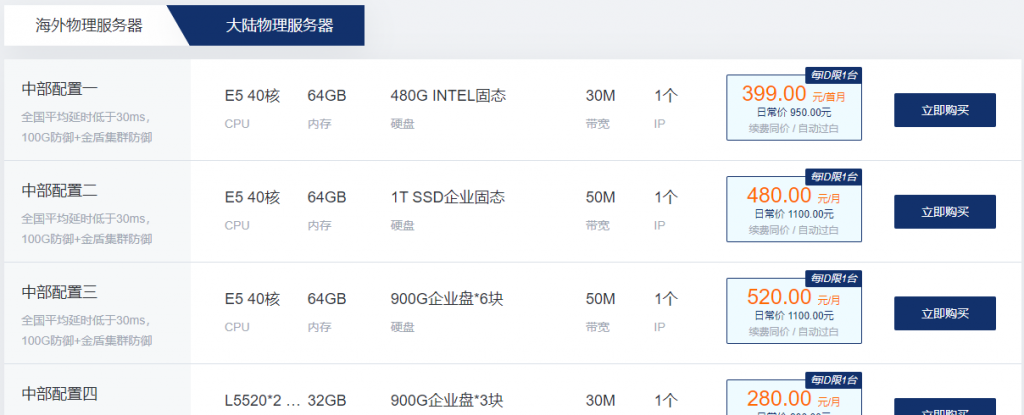
Task: Click 续费同价 / 自动过白 in 中部配置一
Action: click(x=793, y=128)
